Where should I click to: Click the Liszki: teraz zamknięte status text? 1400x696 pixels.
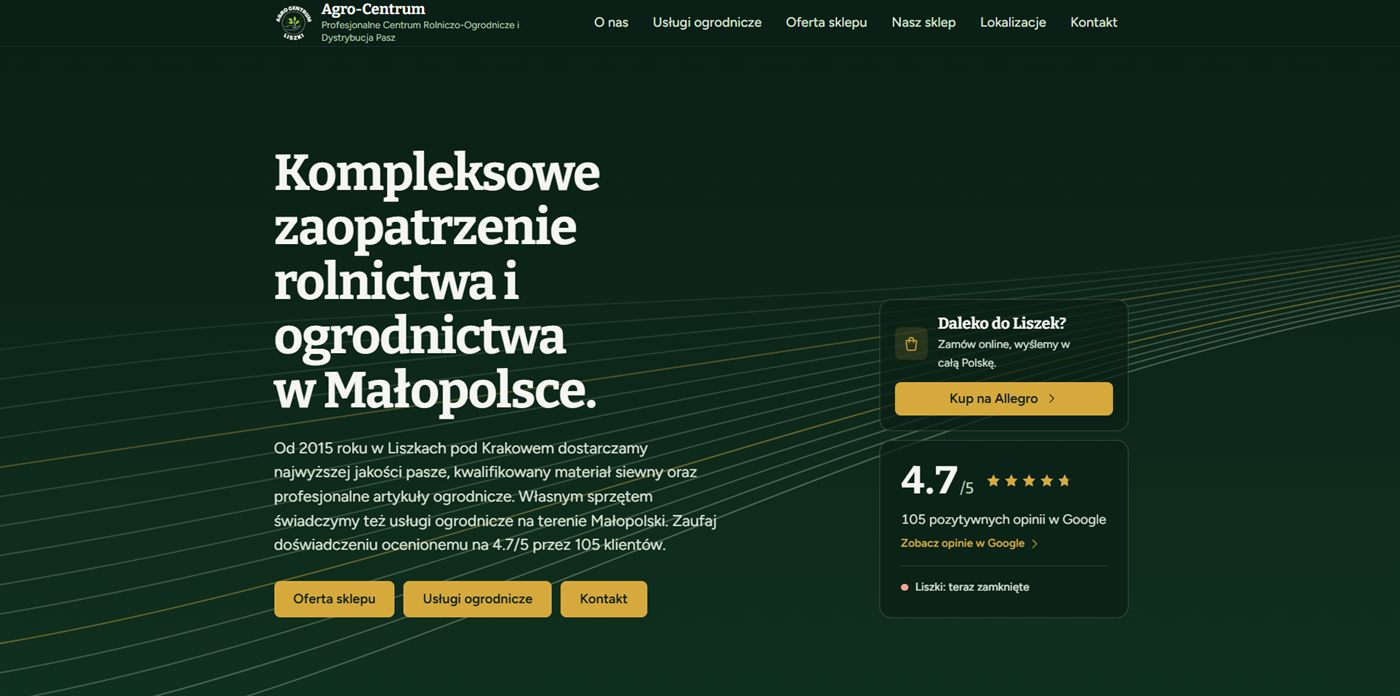972,587
